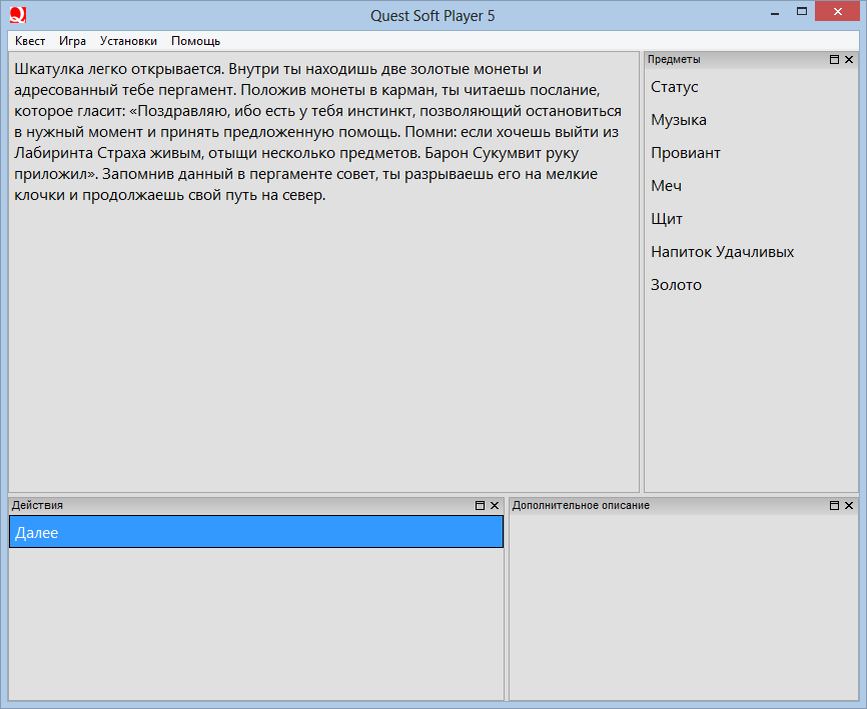Close the Дополнительное описание panel with its X icon
This screenshot has height=709, width=867.
point(849,505)
